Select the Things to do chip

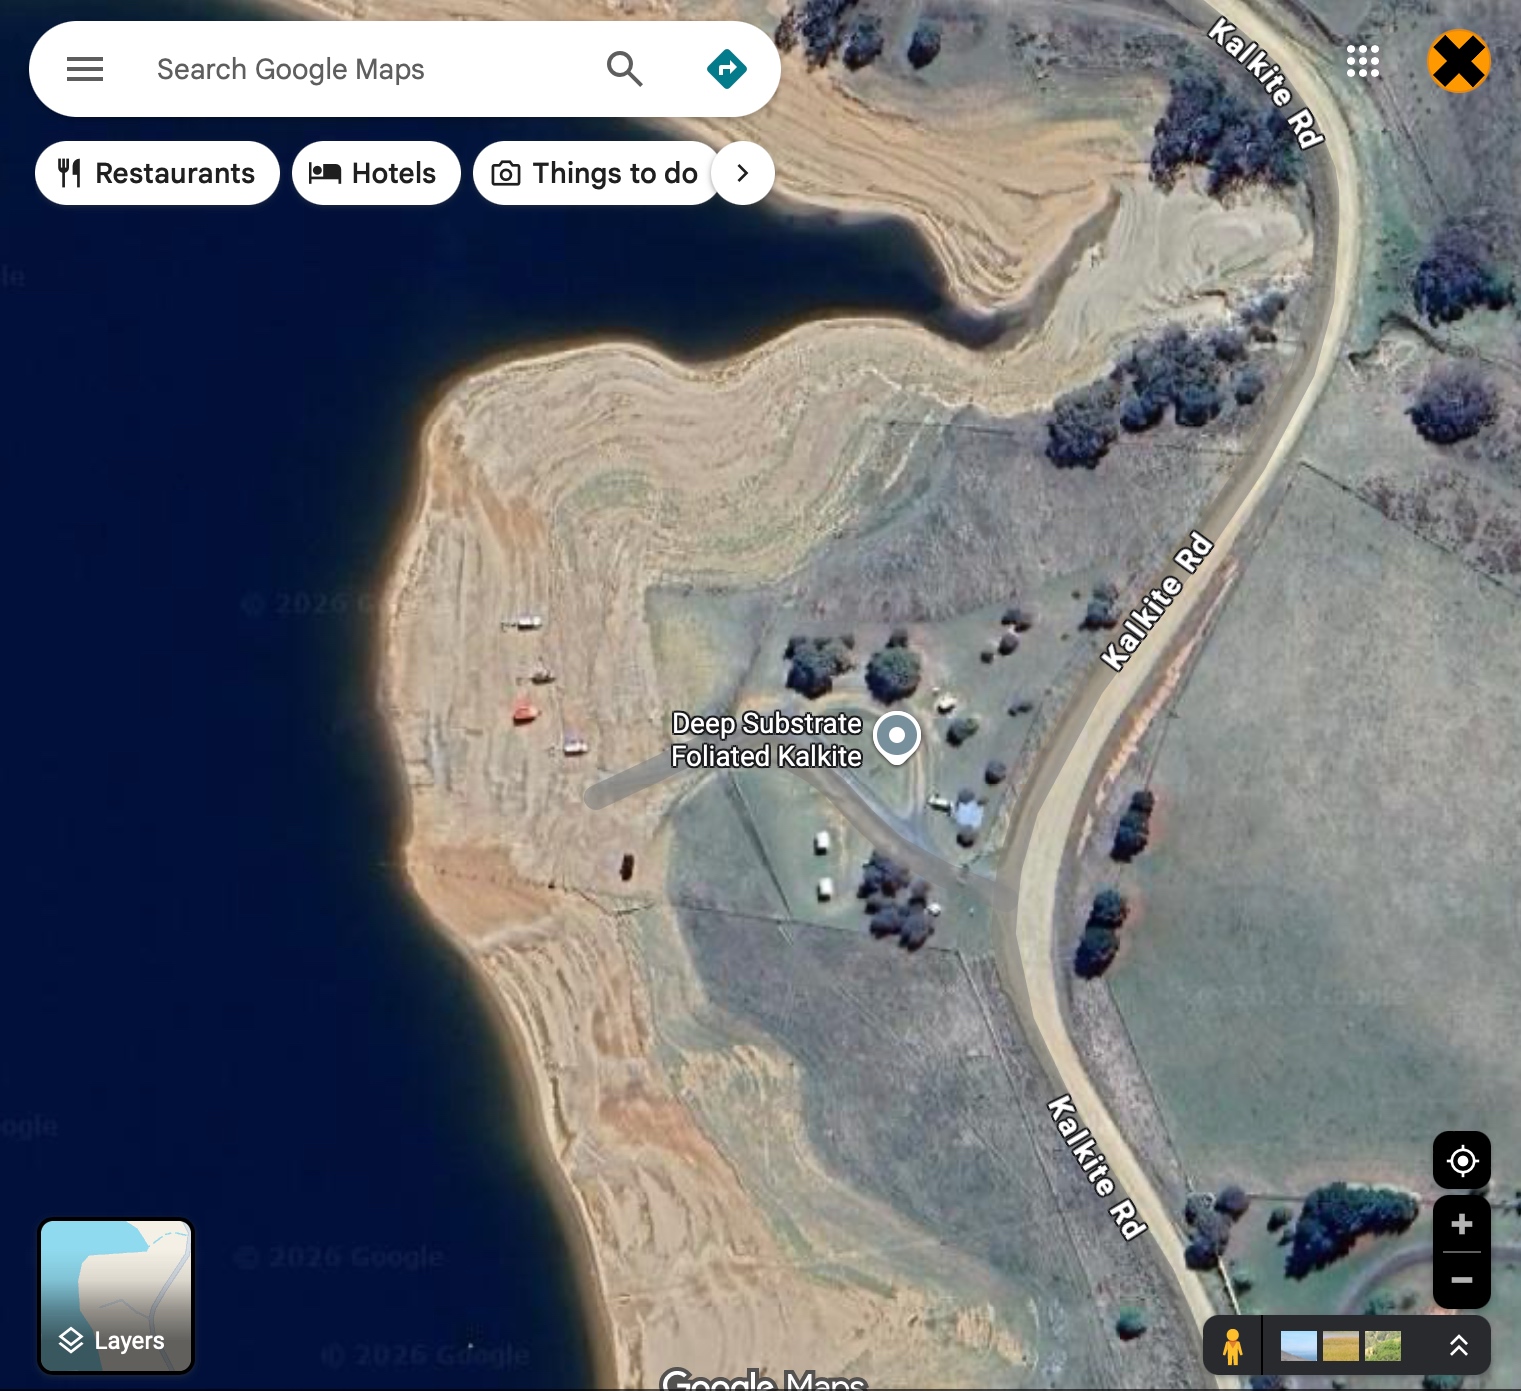pos(596,173)
